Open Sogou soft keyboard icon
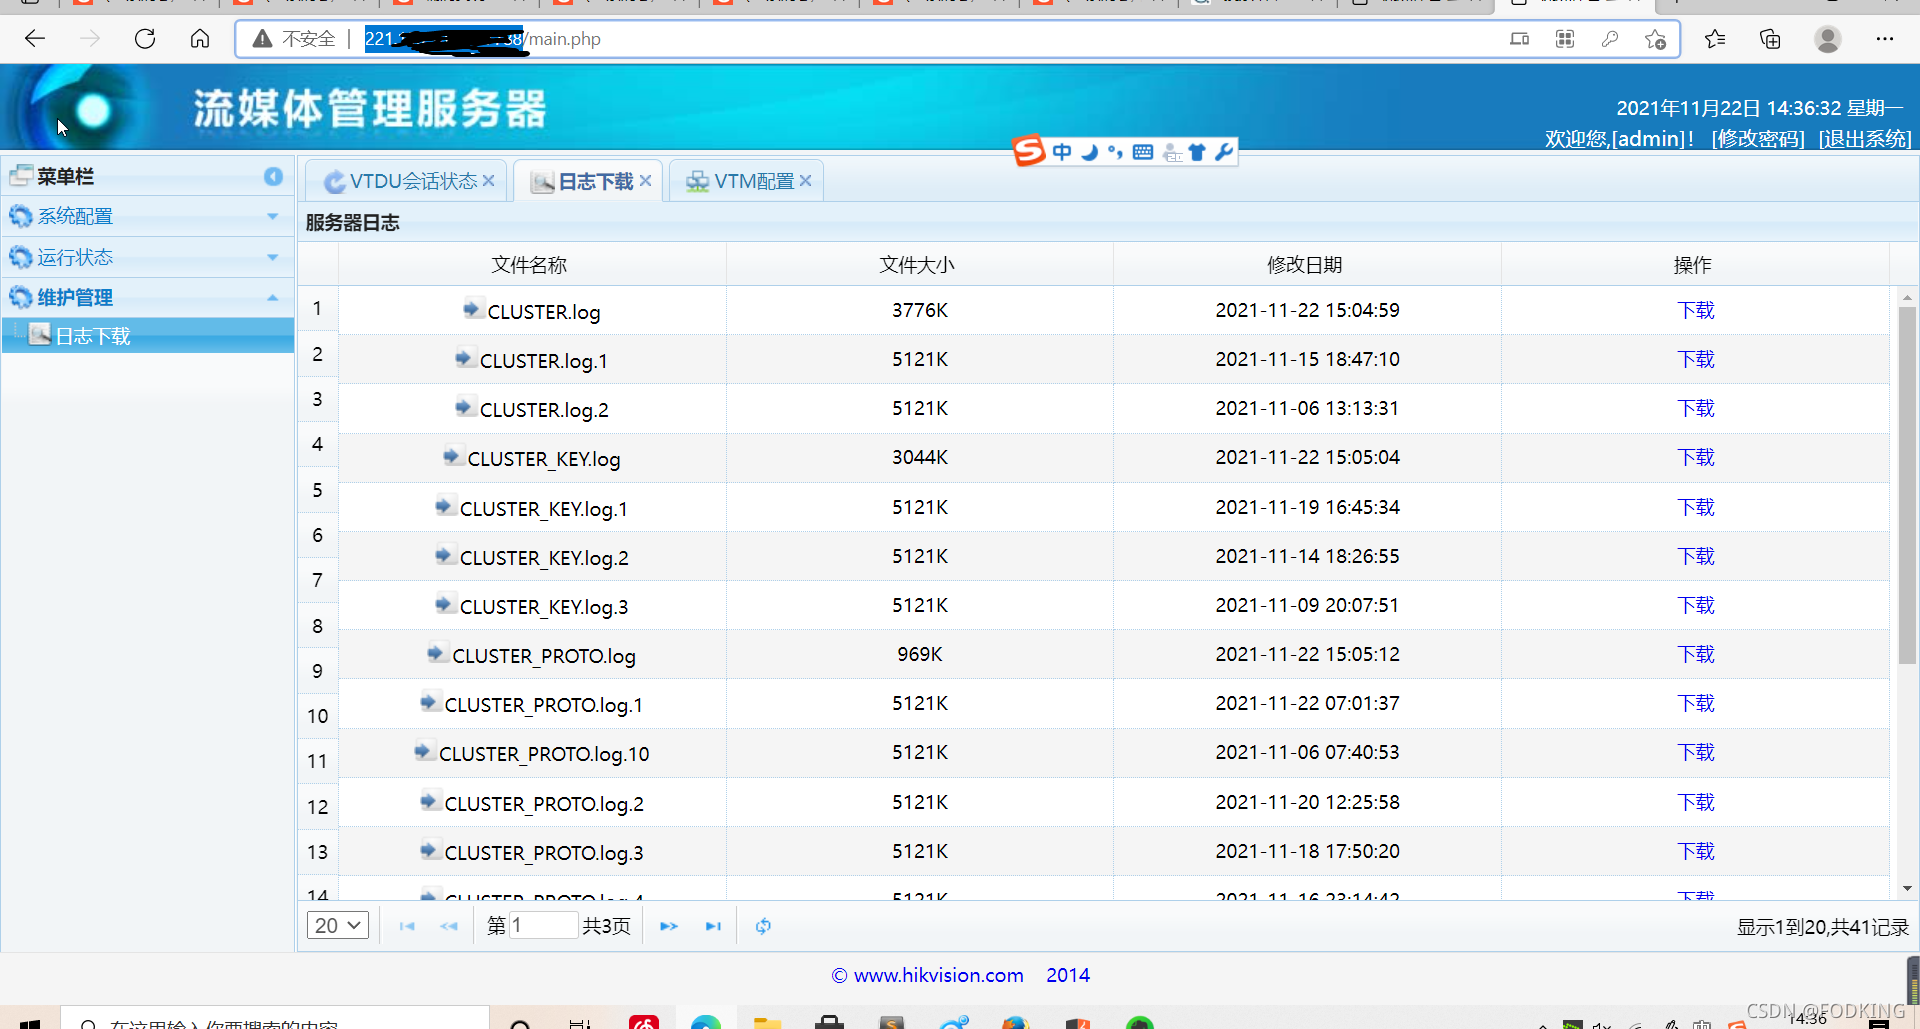 pyautogui.click(x=1143, y=152)
